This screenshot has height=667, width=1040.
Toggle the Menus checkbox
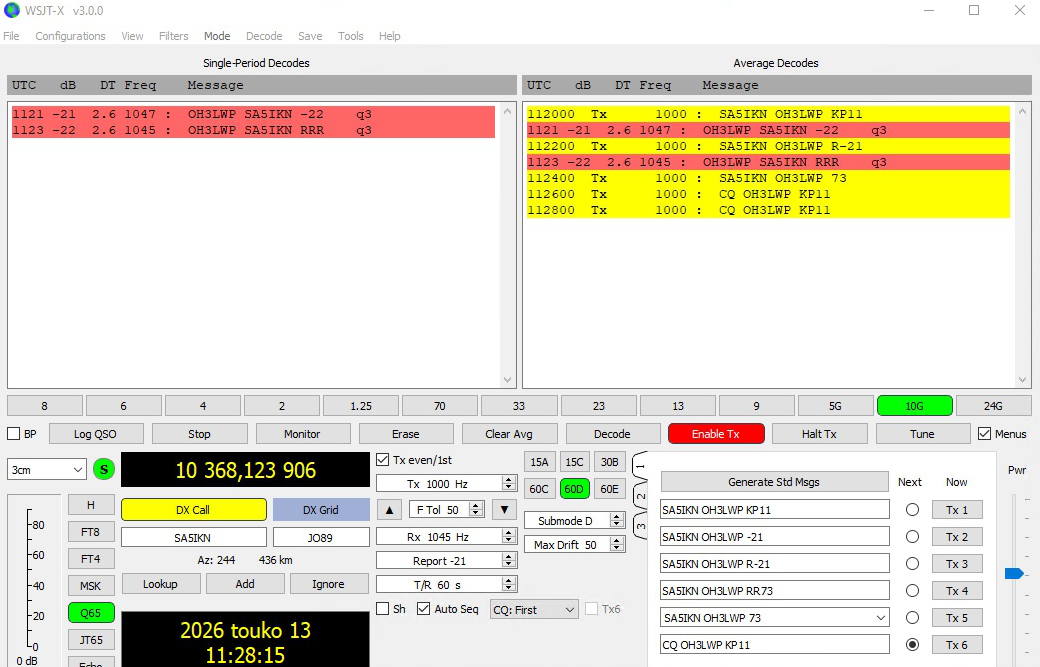984,434
